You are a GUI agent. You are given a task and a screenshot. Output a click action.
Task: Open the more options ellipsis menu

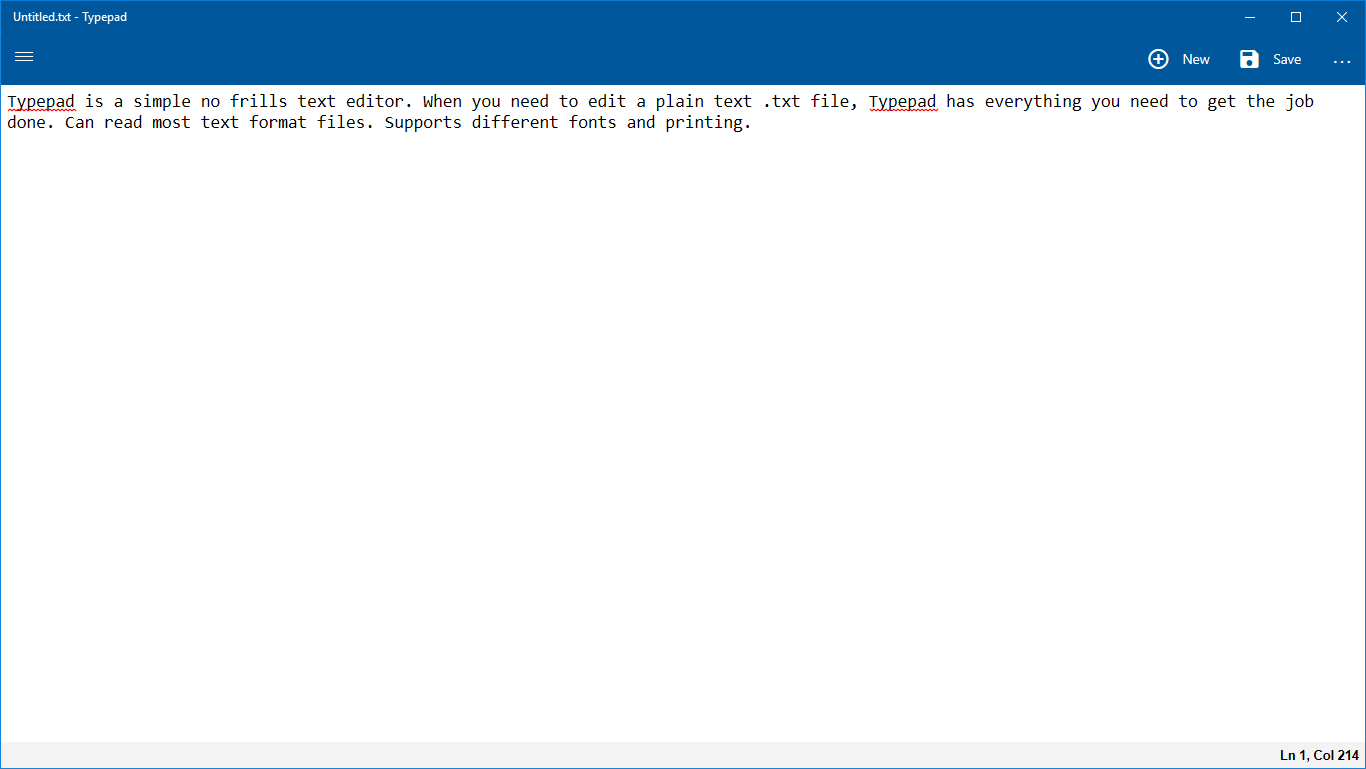coord(1342,62)
